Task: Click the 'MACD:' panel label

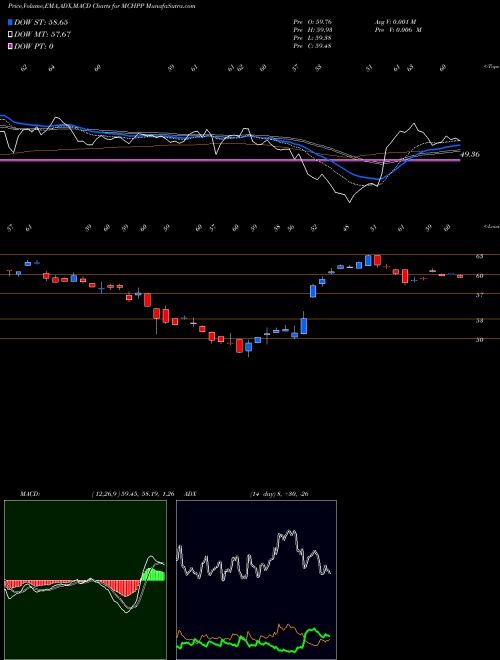Action: [x=30, y=494]
